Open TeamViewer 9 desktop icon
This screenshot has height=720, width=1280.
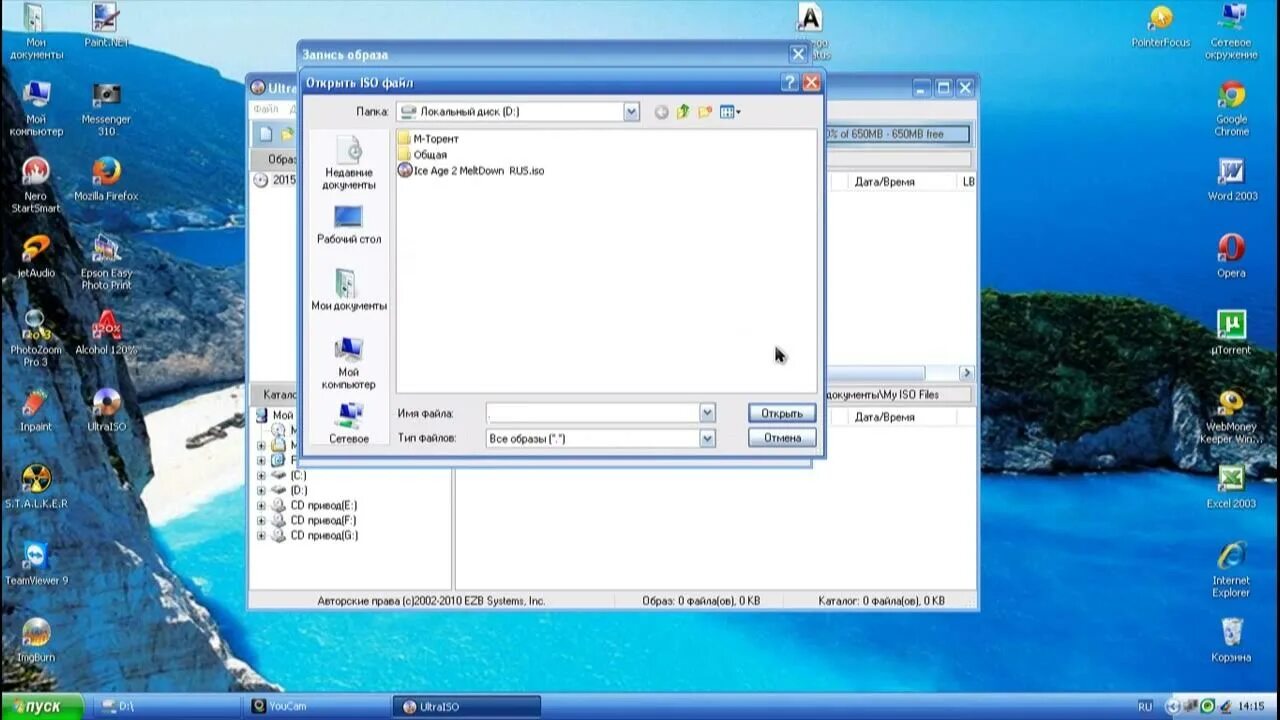click(x=36, y=565)
